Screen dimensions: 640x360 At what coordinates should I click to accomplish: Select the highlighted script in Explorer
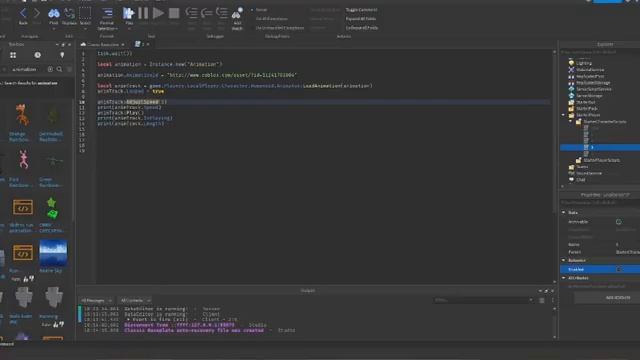(x=600, y=147)
